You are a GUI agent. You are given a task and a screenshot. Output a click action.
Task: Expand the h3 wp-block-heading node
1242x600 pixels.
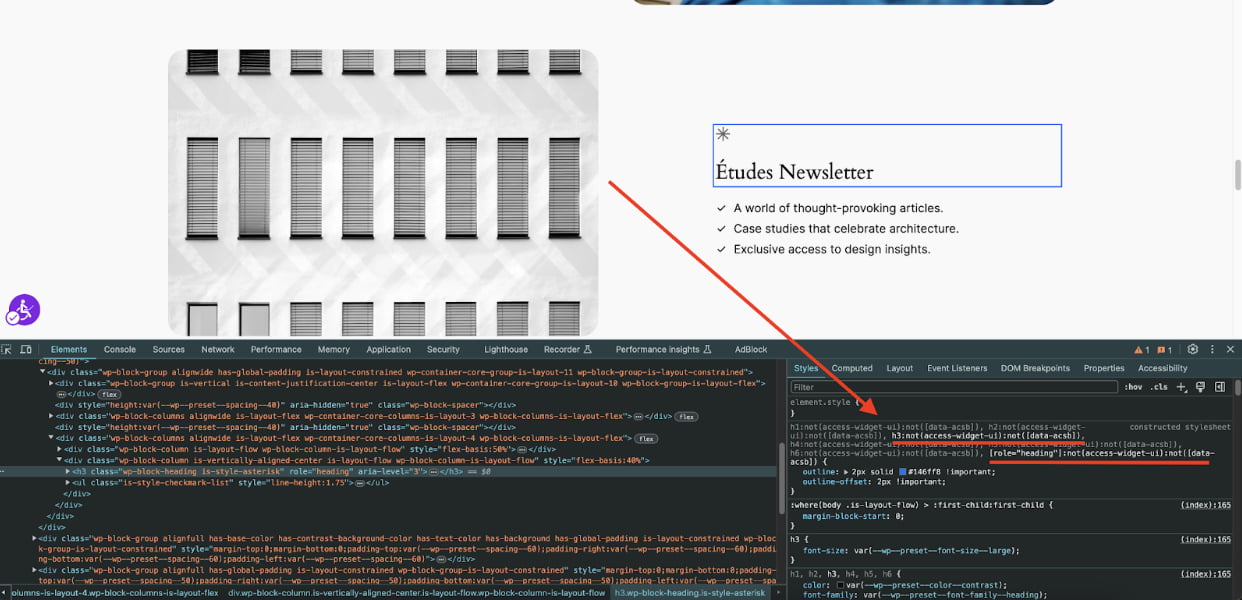(68, 471)
